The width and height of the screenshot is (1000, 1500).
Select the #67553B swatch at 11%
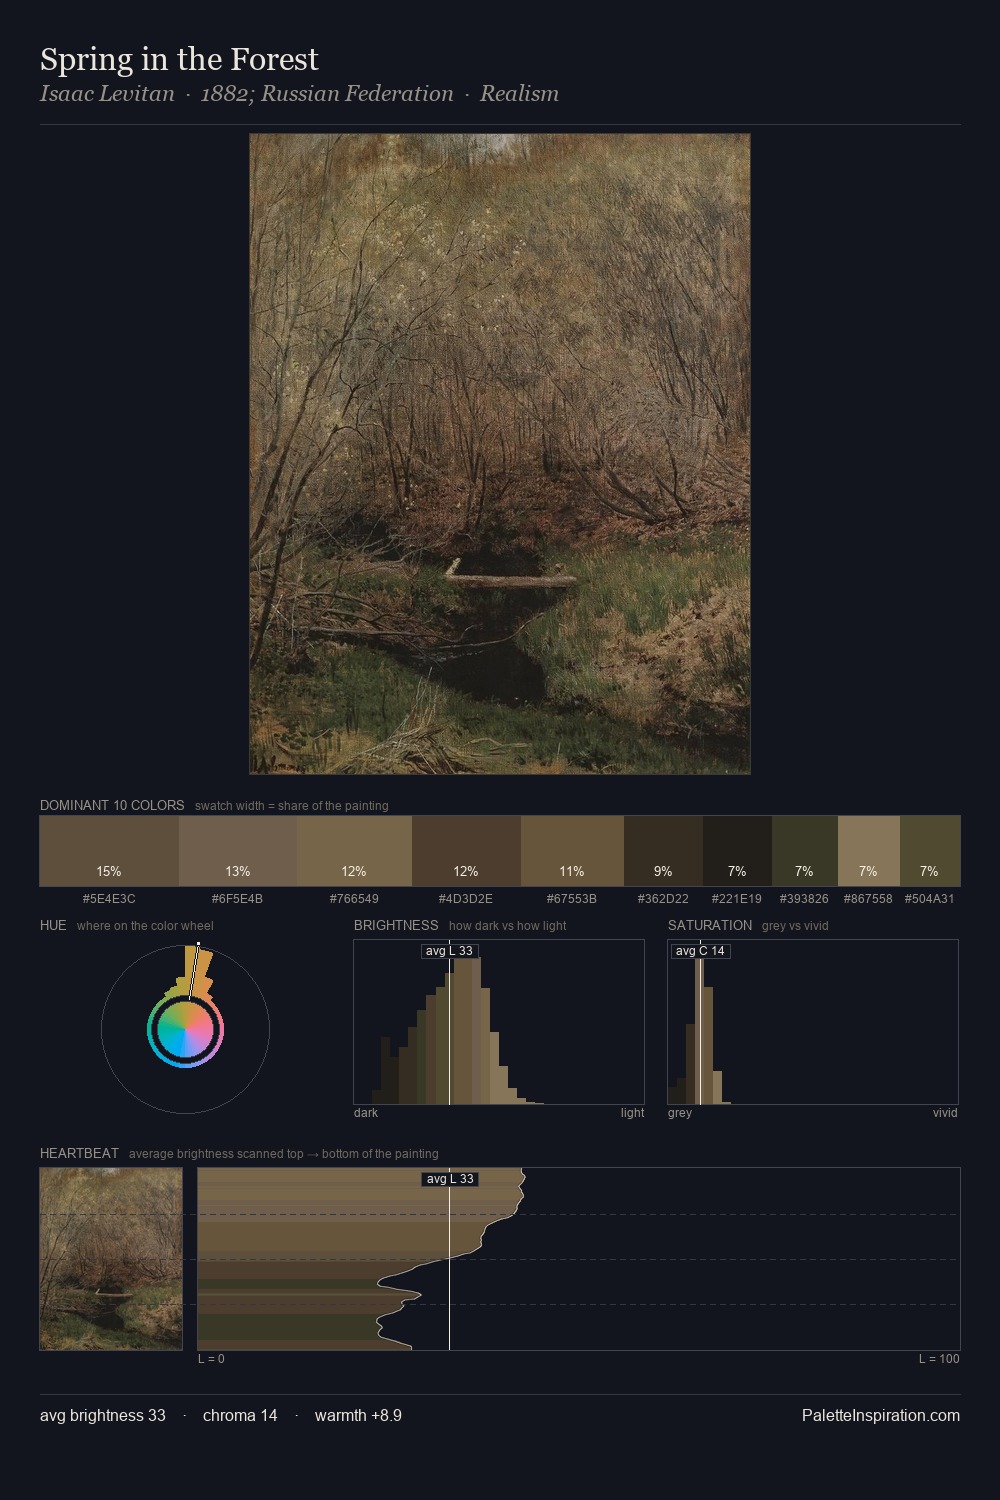tap(572, 851)
